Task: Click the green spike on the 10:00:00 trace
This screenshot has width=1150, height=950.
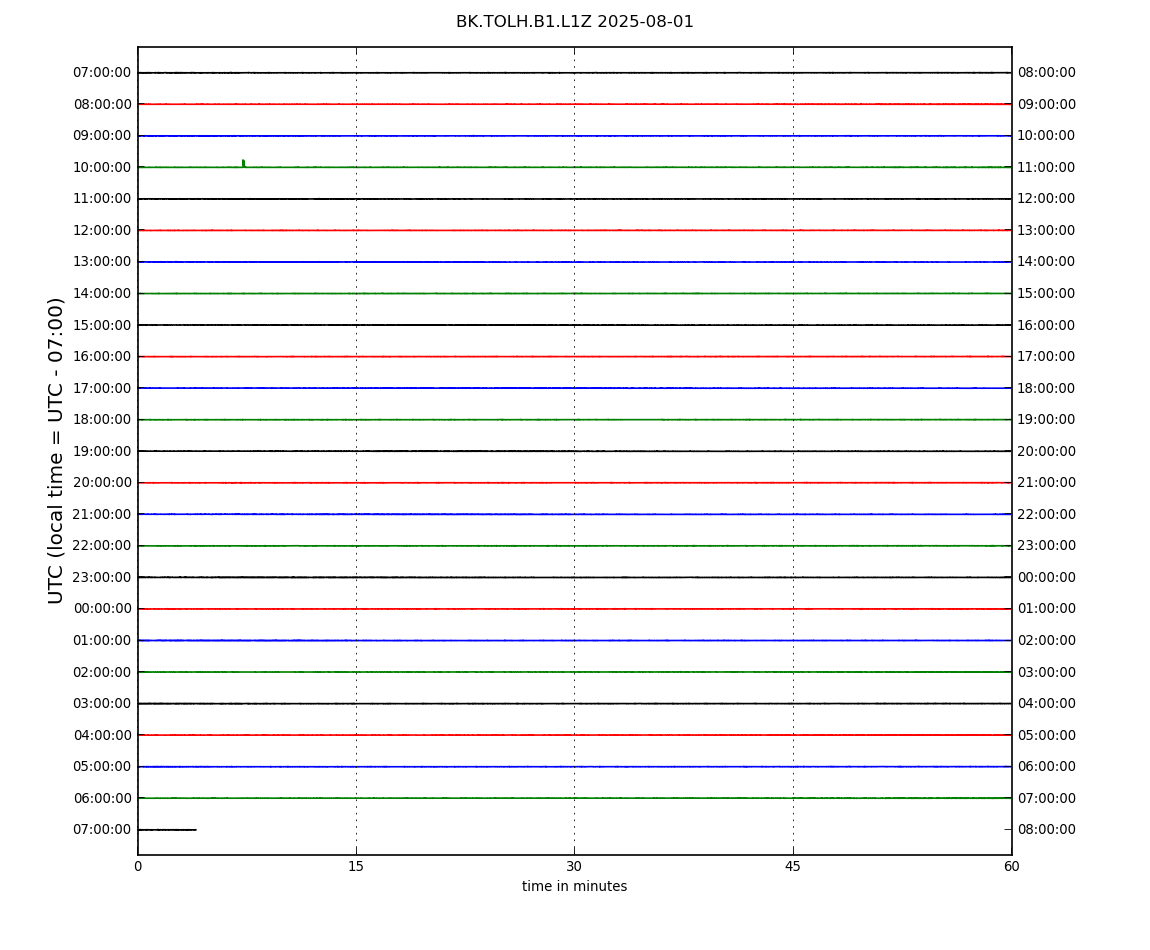Action: [243, 163]
